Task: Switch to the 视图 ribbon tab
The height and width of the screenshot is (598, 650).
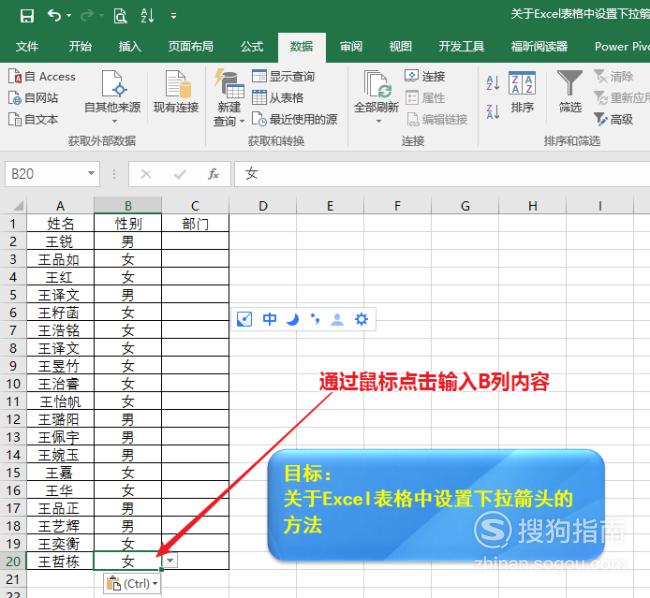Action: click(x=400, y=46)
